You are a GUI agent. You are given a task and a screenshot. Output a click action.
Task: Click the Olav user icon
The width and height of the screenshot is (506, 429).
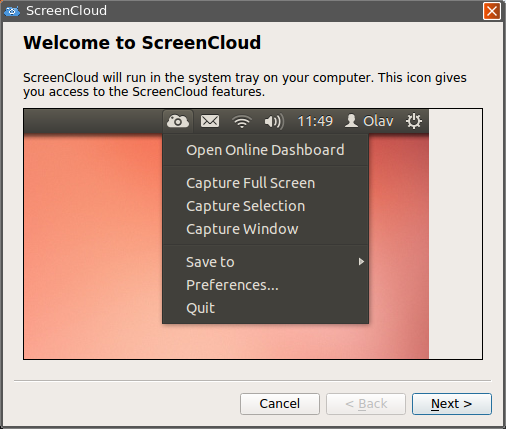pyautogui.click(x=351, y=121)
